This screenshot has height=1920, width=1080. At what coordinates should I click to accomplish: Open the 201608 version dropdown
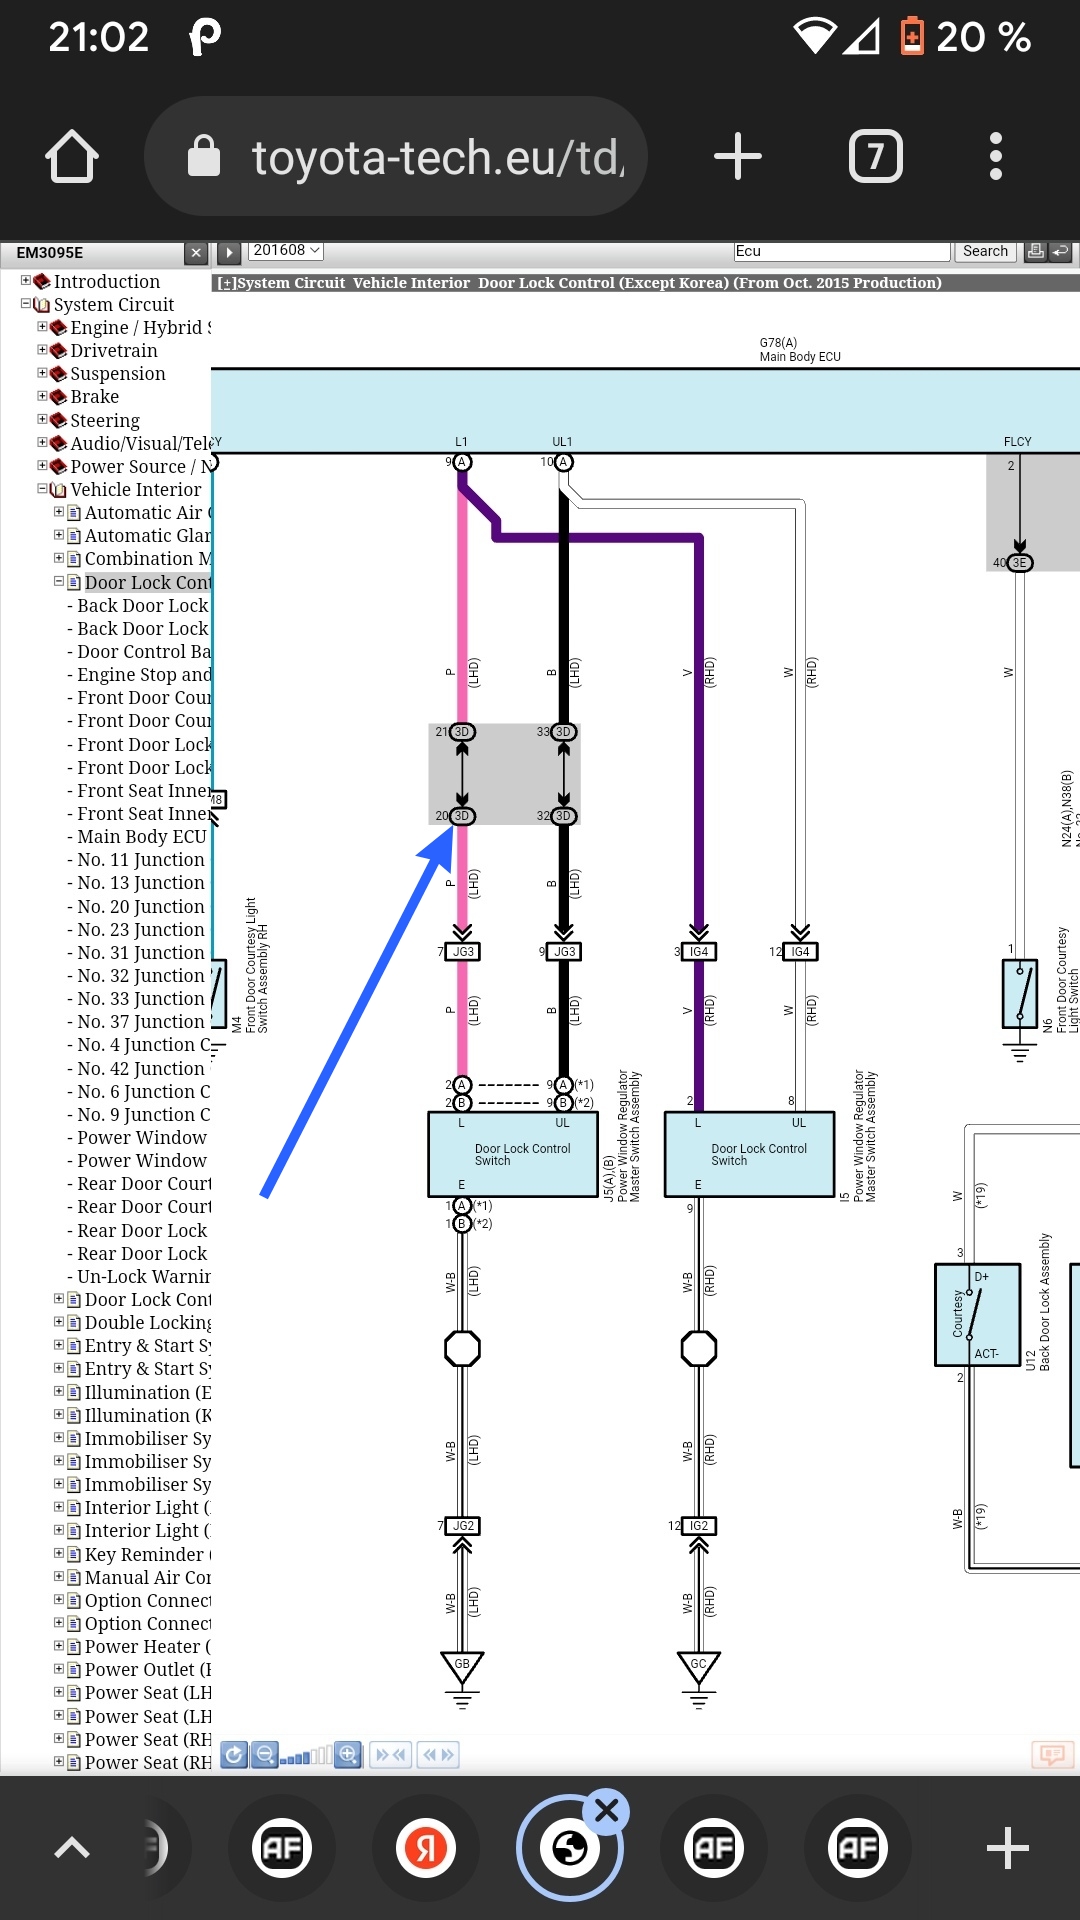[x=286, y=250]
